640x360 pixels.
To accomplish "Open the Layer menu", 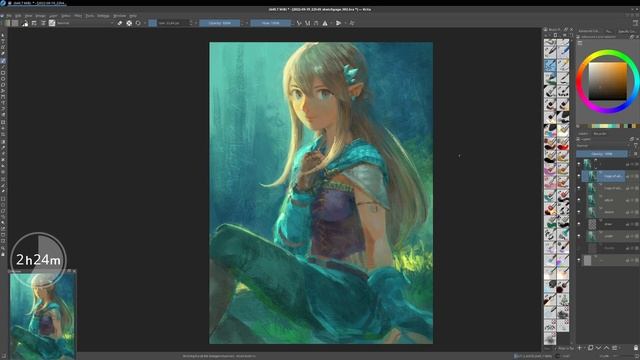I will click(53, 16).
